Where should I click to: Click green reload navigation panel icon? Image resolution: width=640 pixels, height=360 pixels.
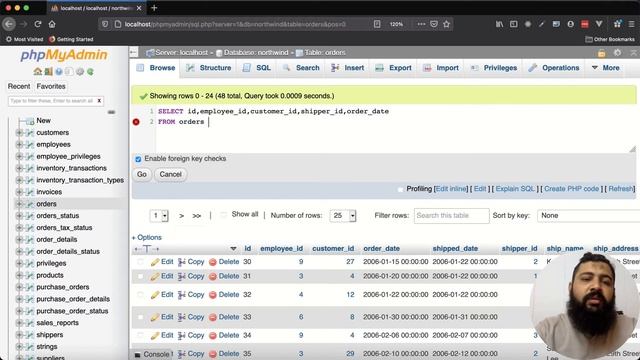[x=90, y=71]
